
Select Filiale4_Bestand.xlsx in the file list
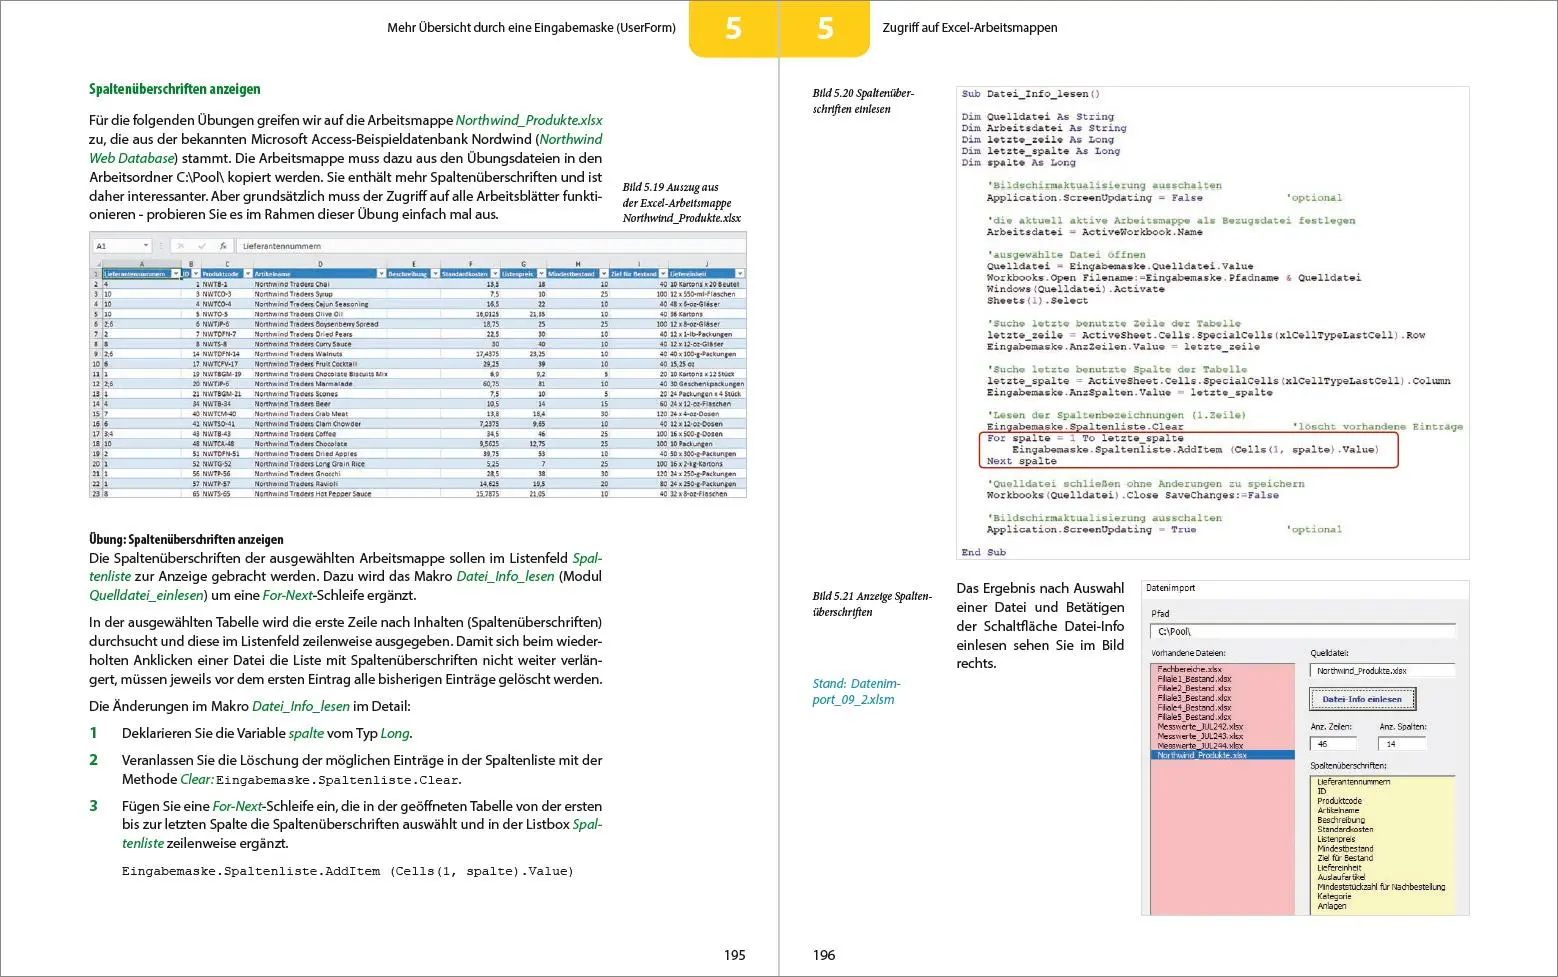[x=1223, y=707]
